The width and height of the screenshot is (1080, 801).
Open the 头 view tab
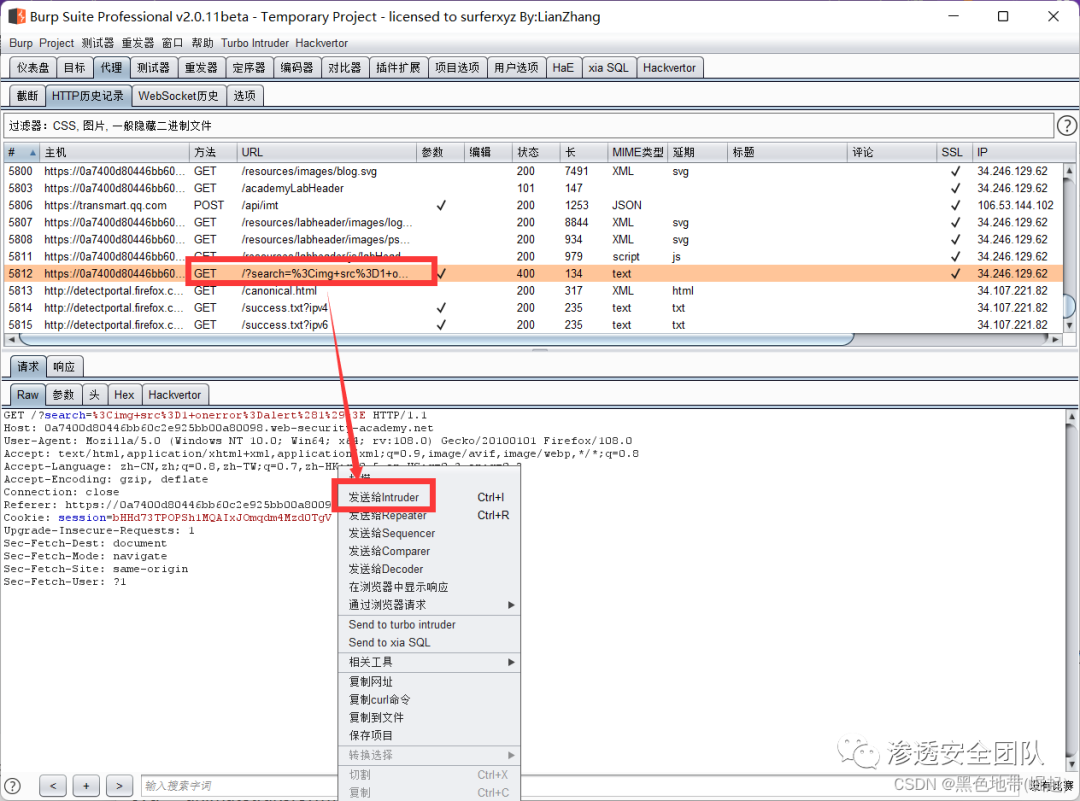pyautogui.click(x=94, y=395)
